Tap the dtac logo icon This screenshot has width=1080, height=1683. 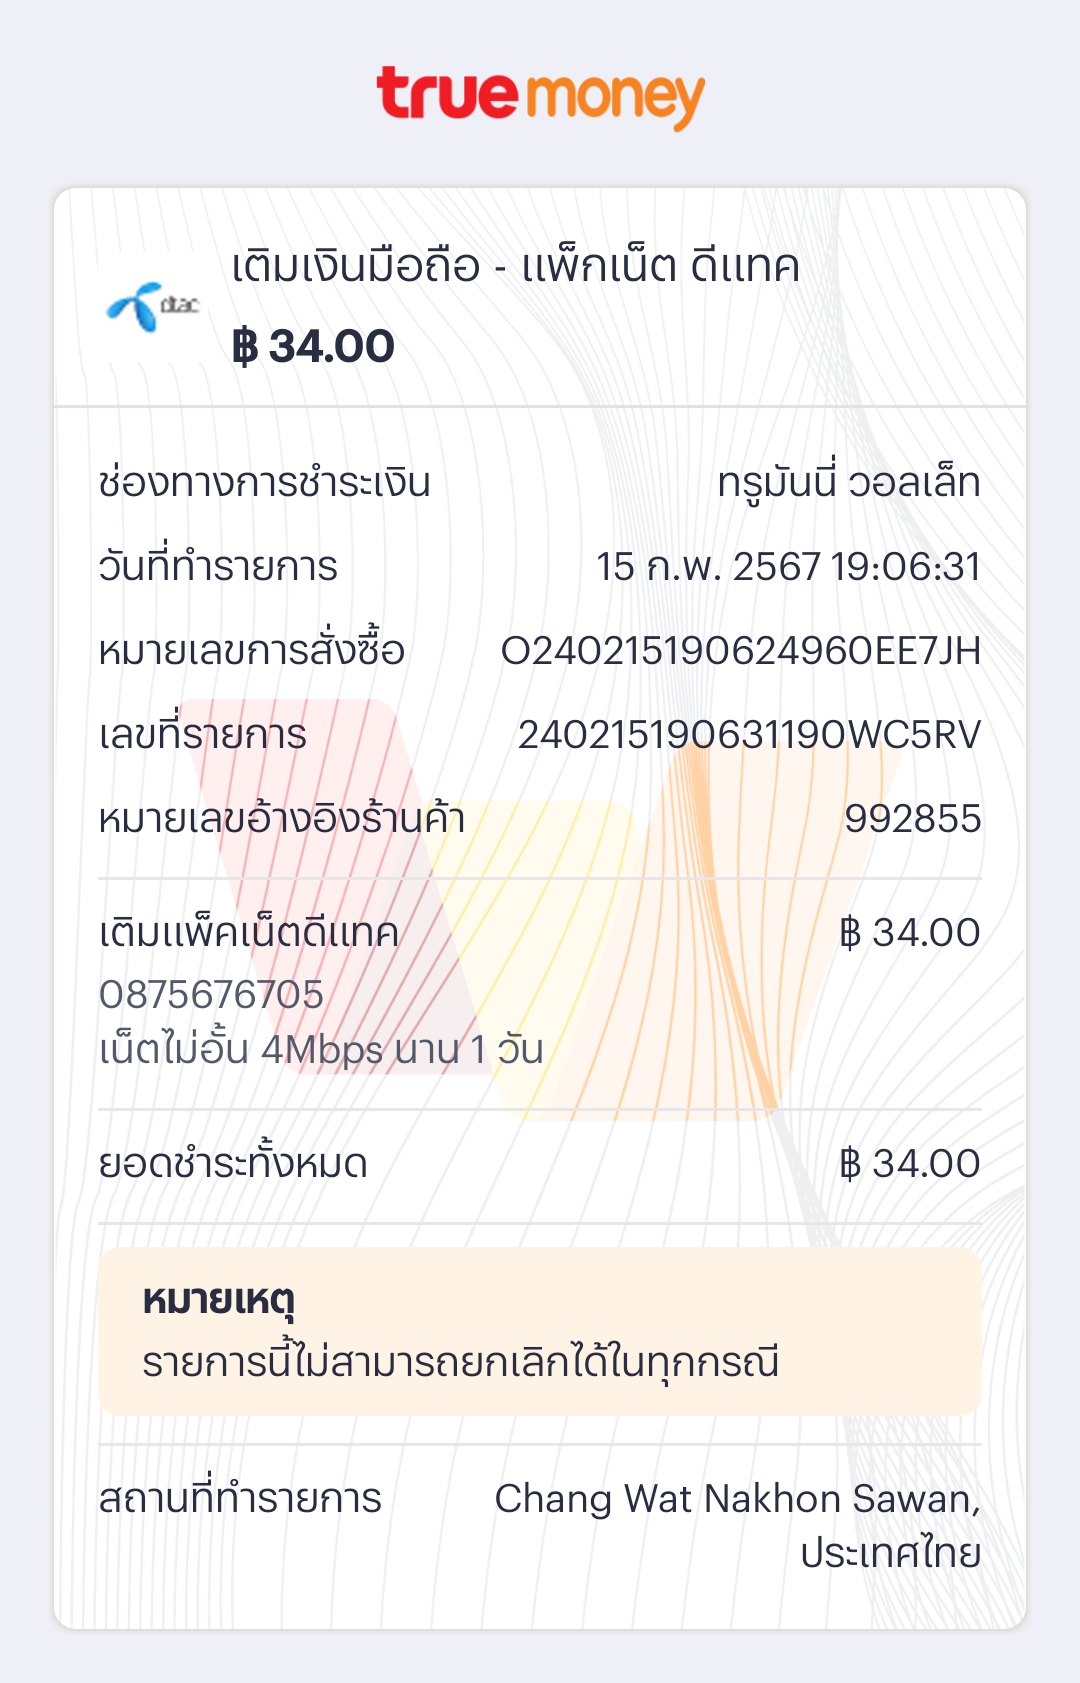tap(153, 305)
